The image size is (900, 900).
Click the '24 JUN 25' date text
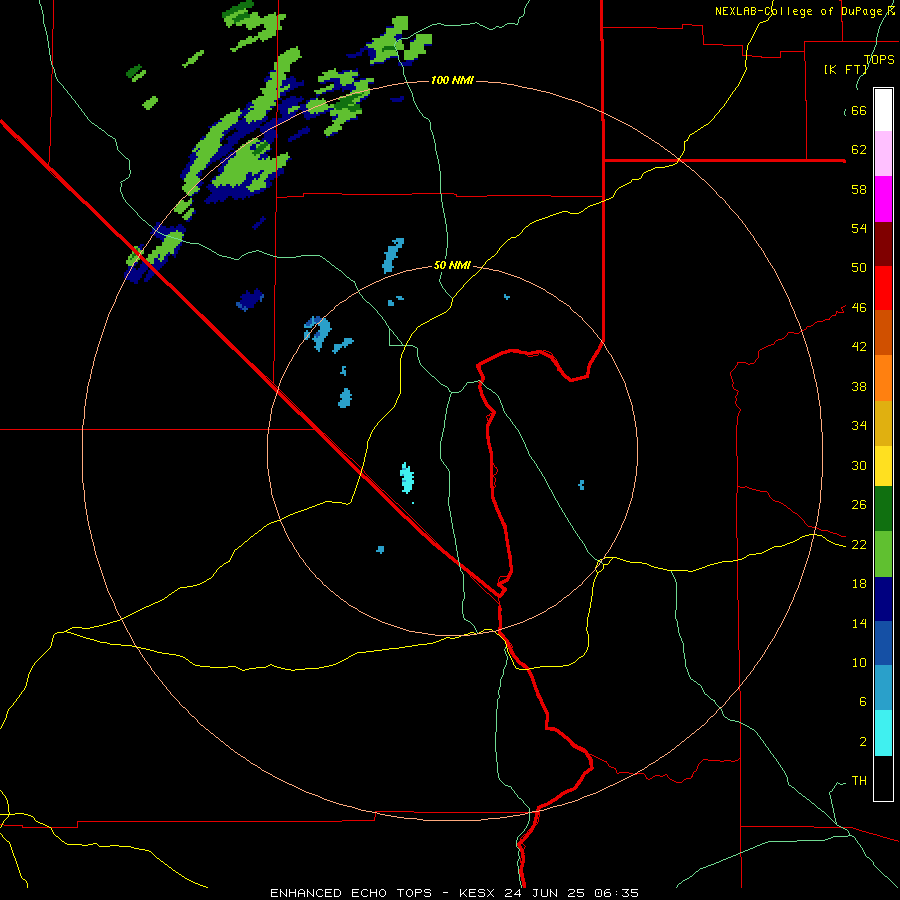[x=547, y=893]
